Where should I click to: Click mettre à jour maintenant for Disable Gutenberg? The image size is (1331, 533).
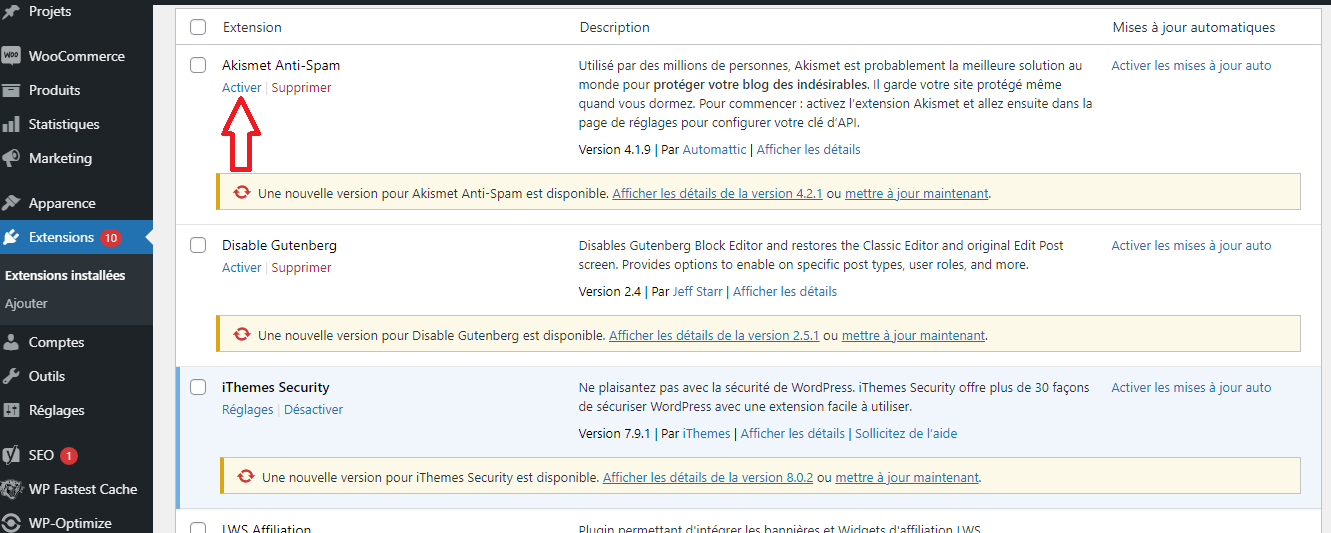(x=913, y=335)
